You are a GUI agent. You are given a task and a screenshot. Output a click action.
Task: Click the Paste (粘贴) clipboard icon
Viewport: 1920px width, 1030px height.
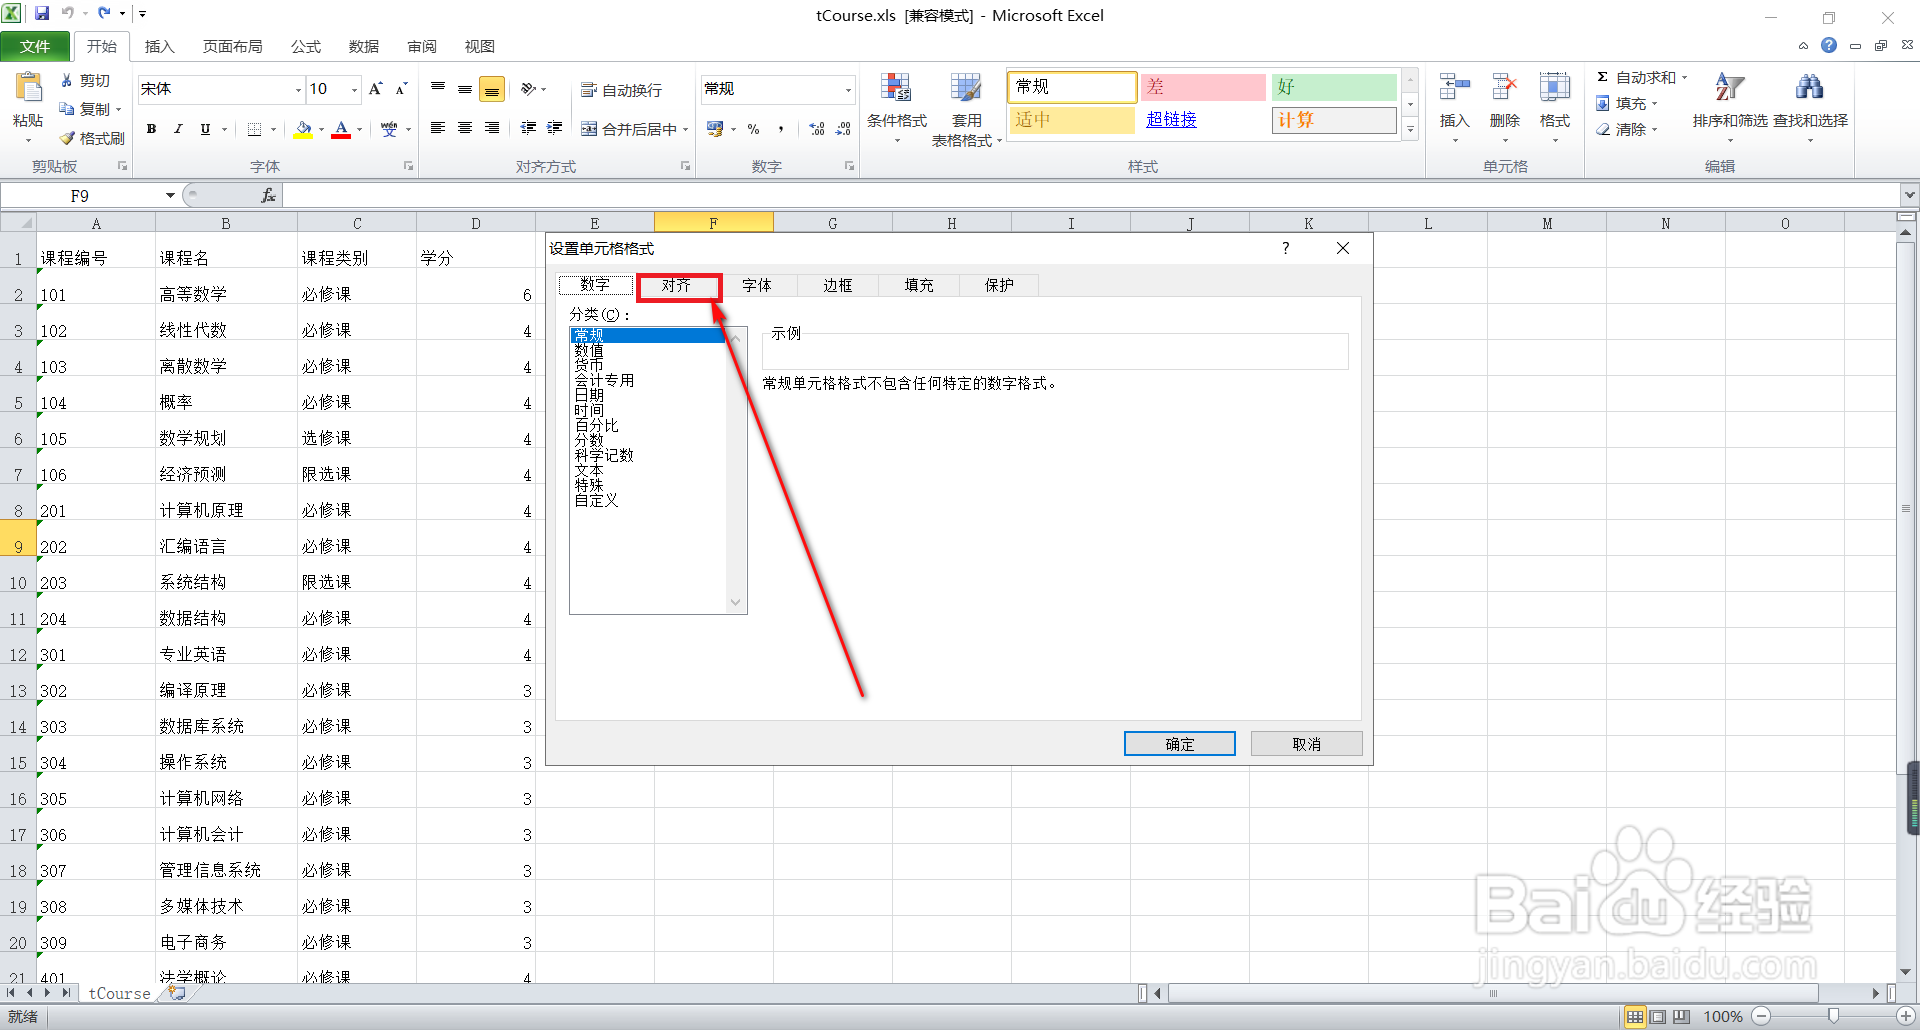point(27,89)
